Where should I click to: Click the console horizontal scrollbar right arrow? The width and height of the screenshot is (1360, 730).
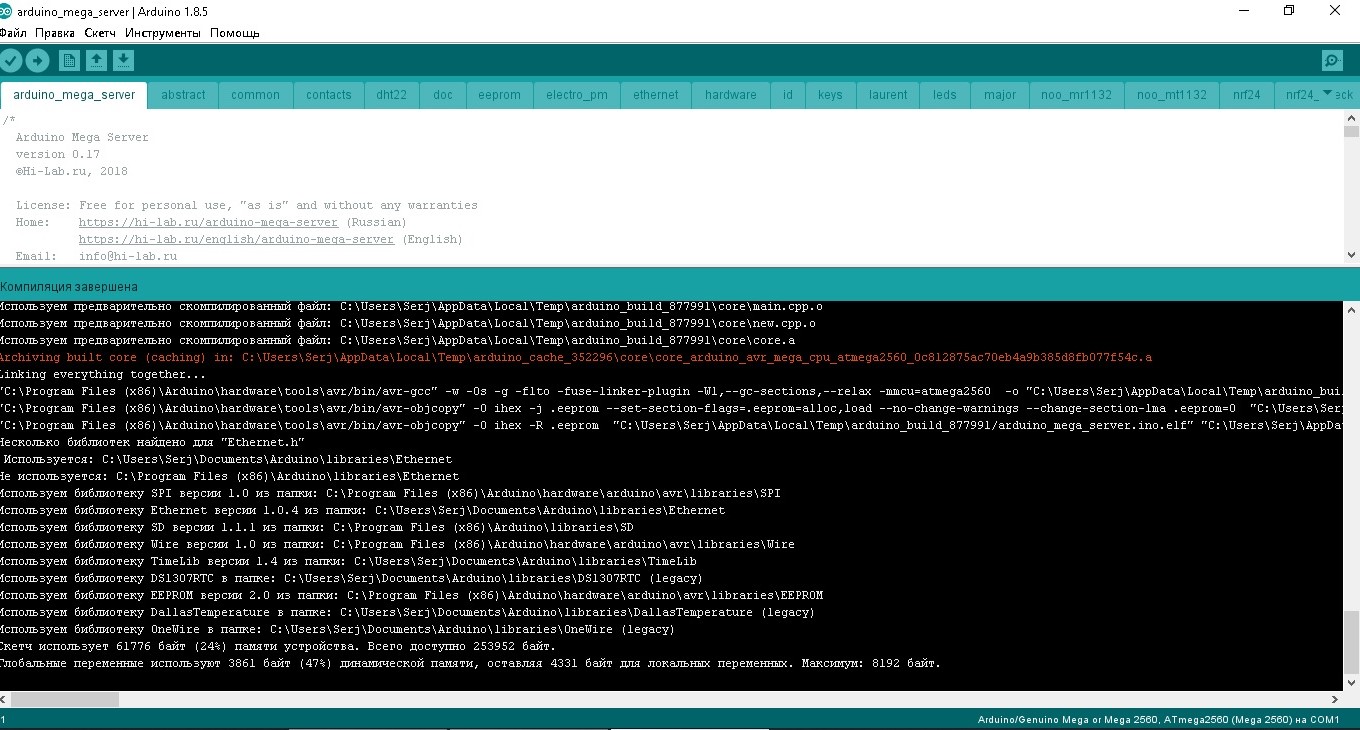pyautogui.click(x=1336, y=699)
